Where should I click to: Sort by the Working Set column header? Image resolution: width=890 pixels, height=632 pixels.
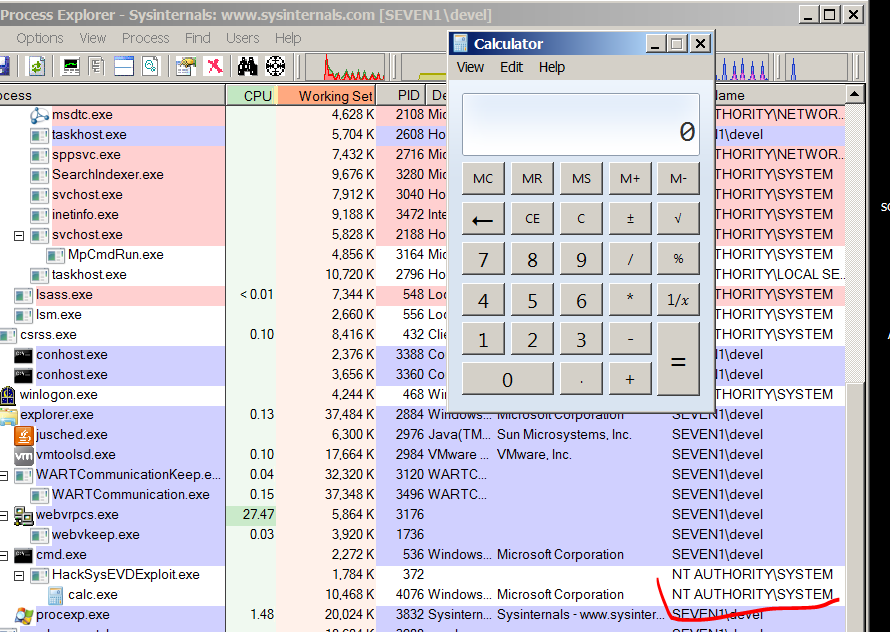pos(325,95)
